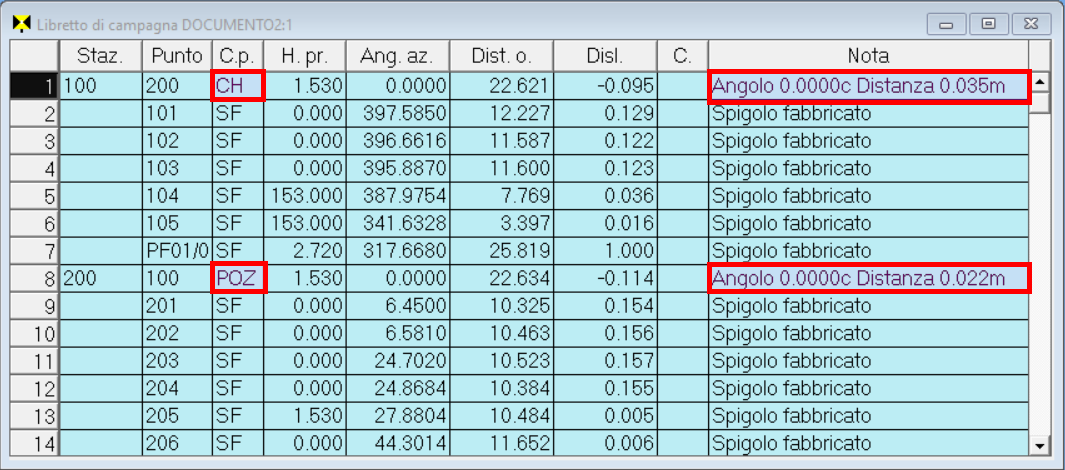Click station cell containing 200
1065x470 pixels.
pyautogui.click(x=100, y=277)
